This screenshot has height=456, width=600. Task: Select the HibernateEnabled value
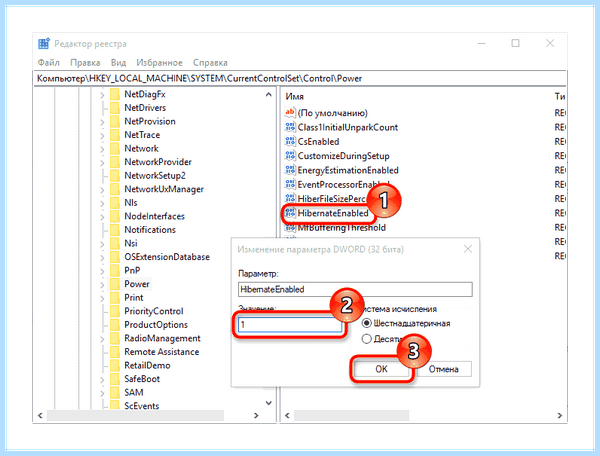[x=333, y=213]
